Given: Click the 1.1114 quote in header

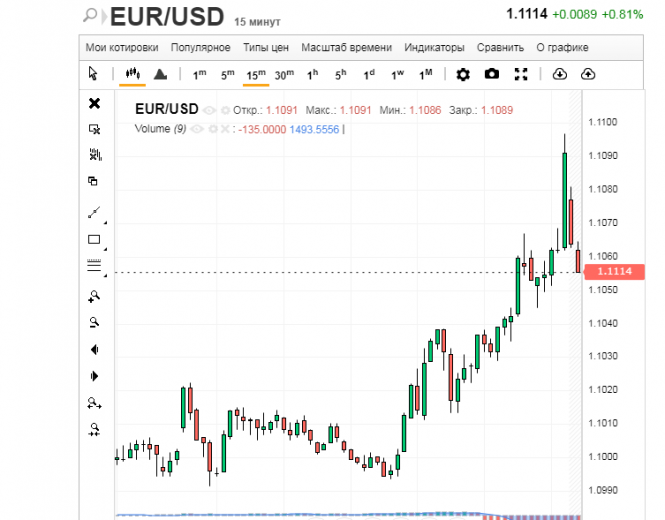Looking at the screenshot, I should point(527,14).
